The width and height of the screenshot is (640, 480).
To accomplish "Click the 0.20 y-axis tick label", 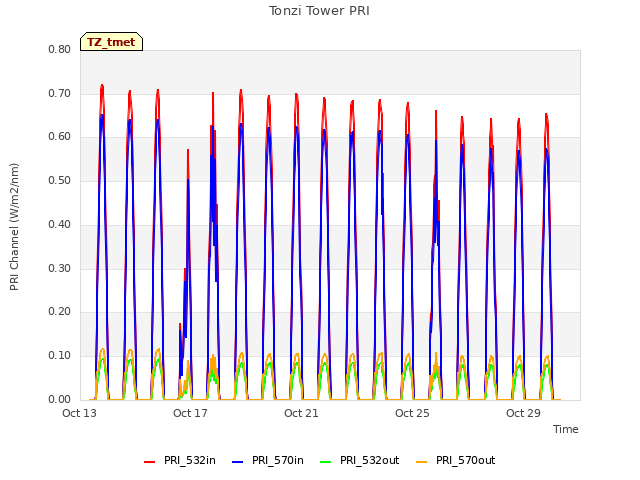I will (x=60, y=311).
